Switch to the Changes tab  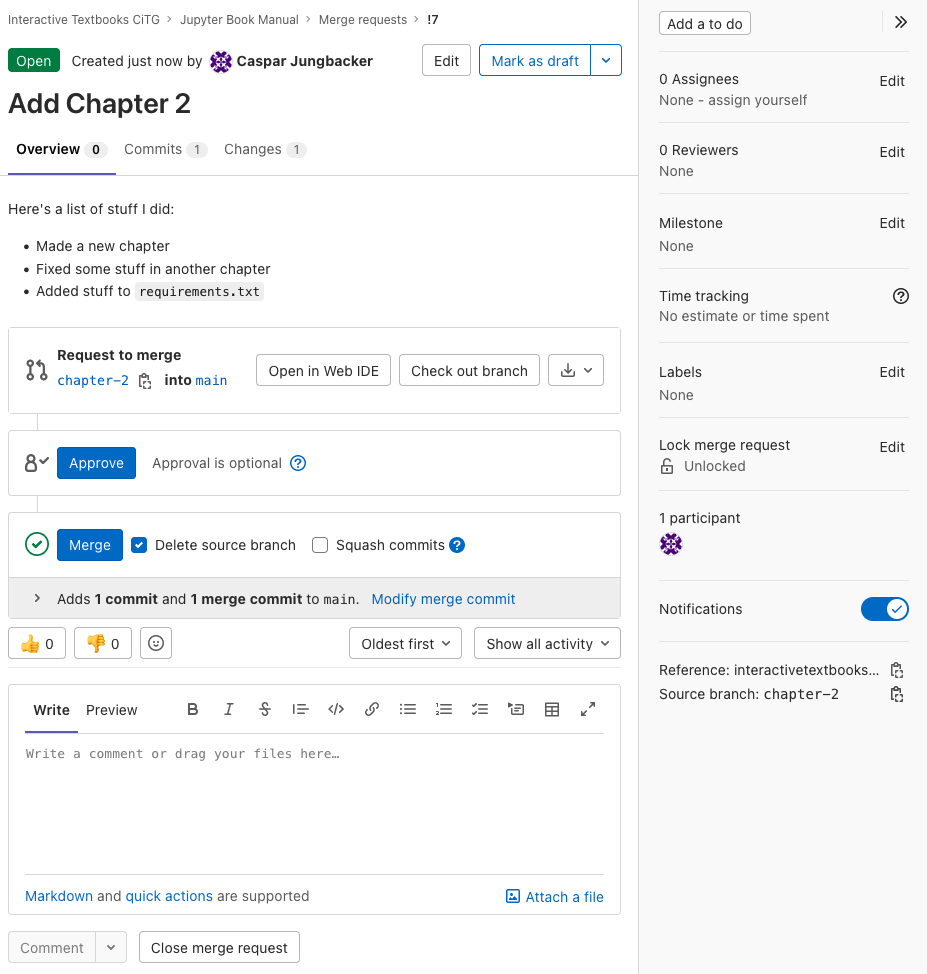coord(255,149)
